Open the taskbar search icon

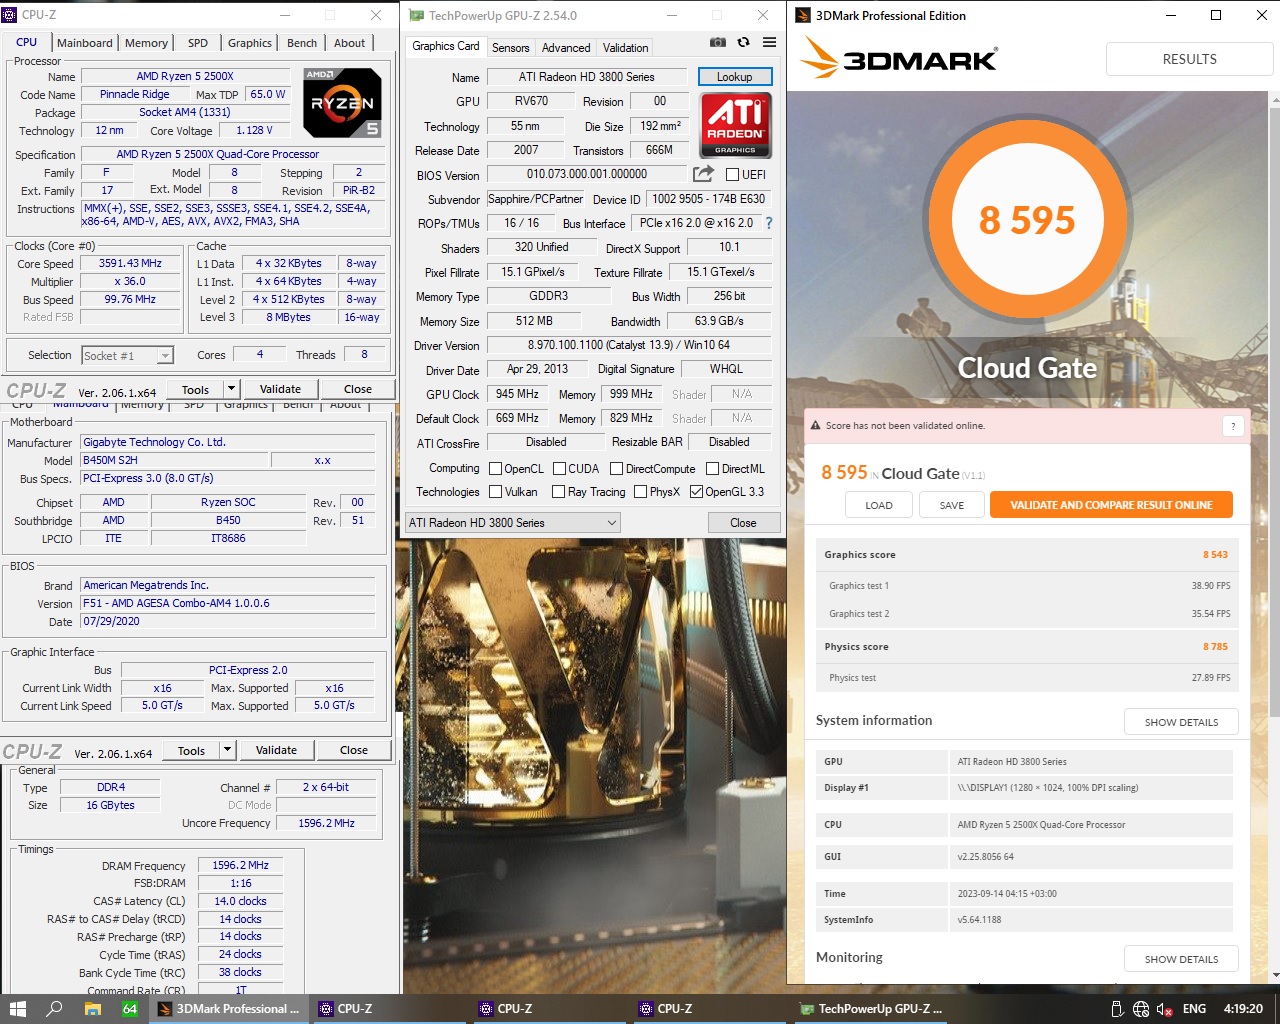(x=55, y=1009)
